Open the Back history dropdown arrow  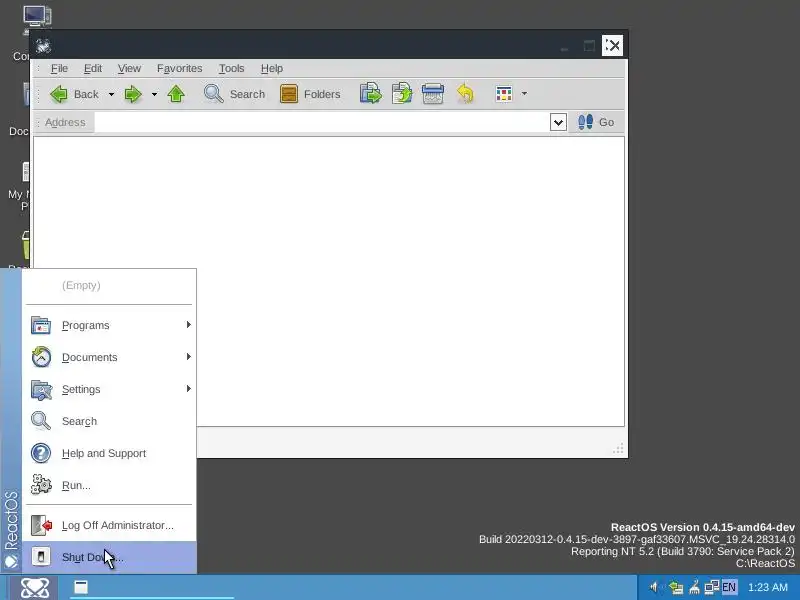[x=111, y=94]
